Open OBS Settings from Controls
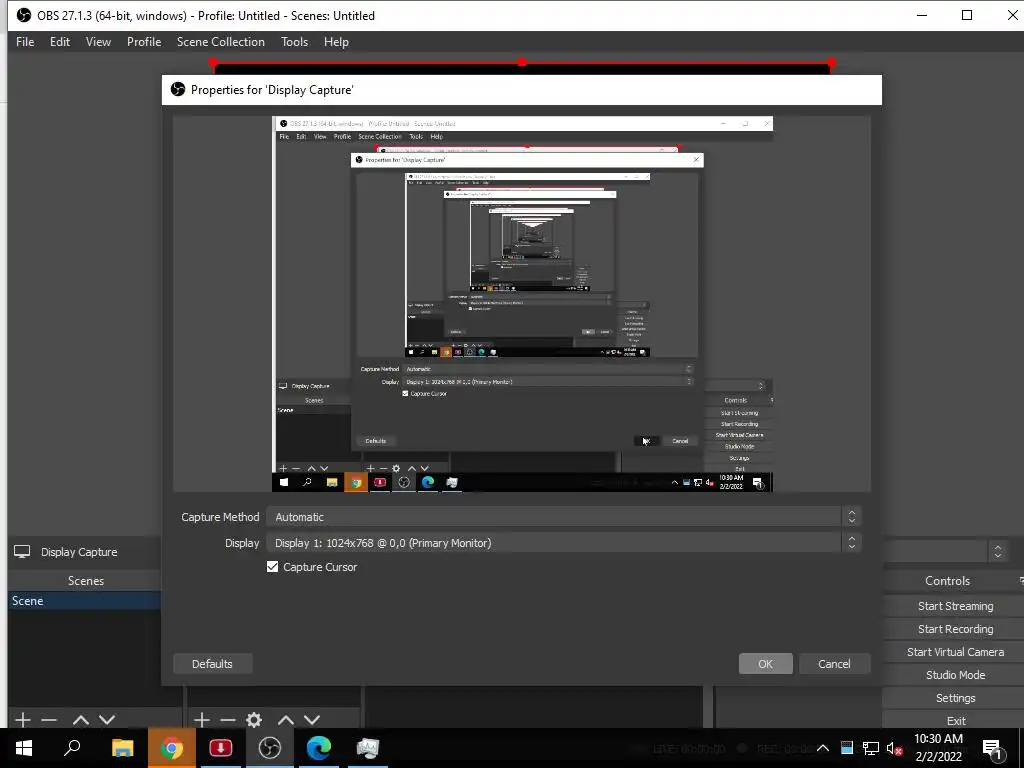This screenshot has height=768, width=1024. coord(955,698)
